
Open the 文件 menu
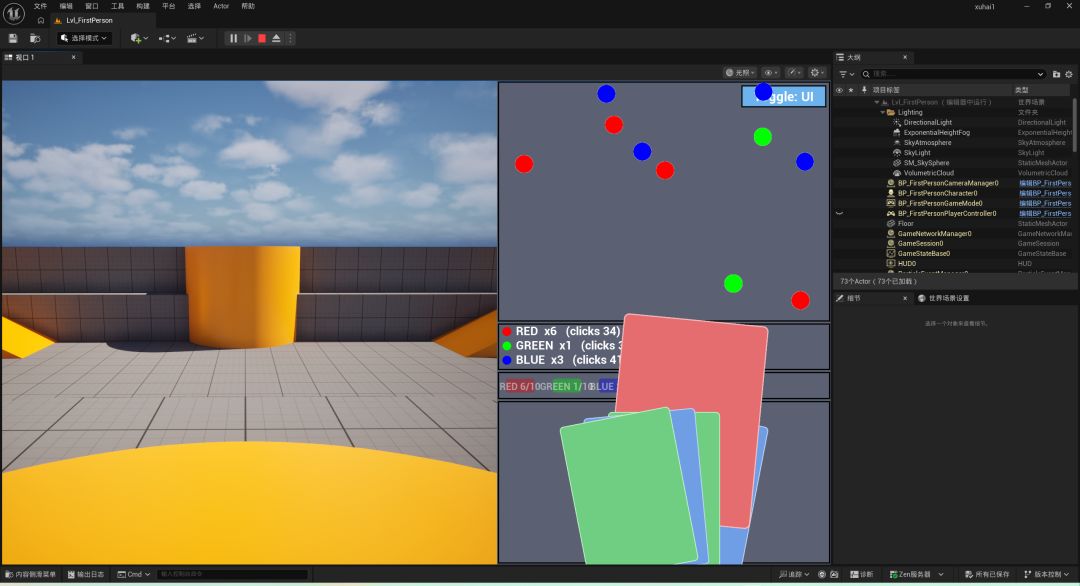(x=41, y=6)
